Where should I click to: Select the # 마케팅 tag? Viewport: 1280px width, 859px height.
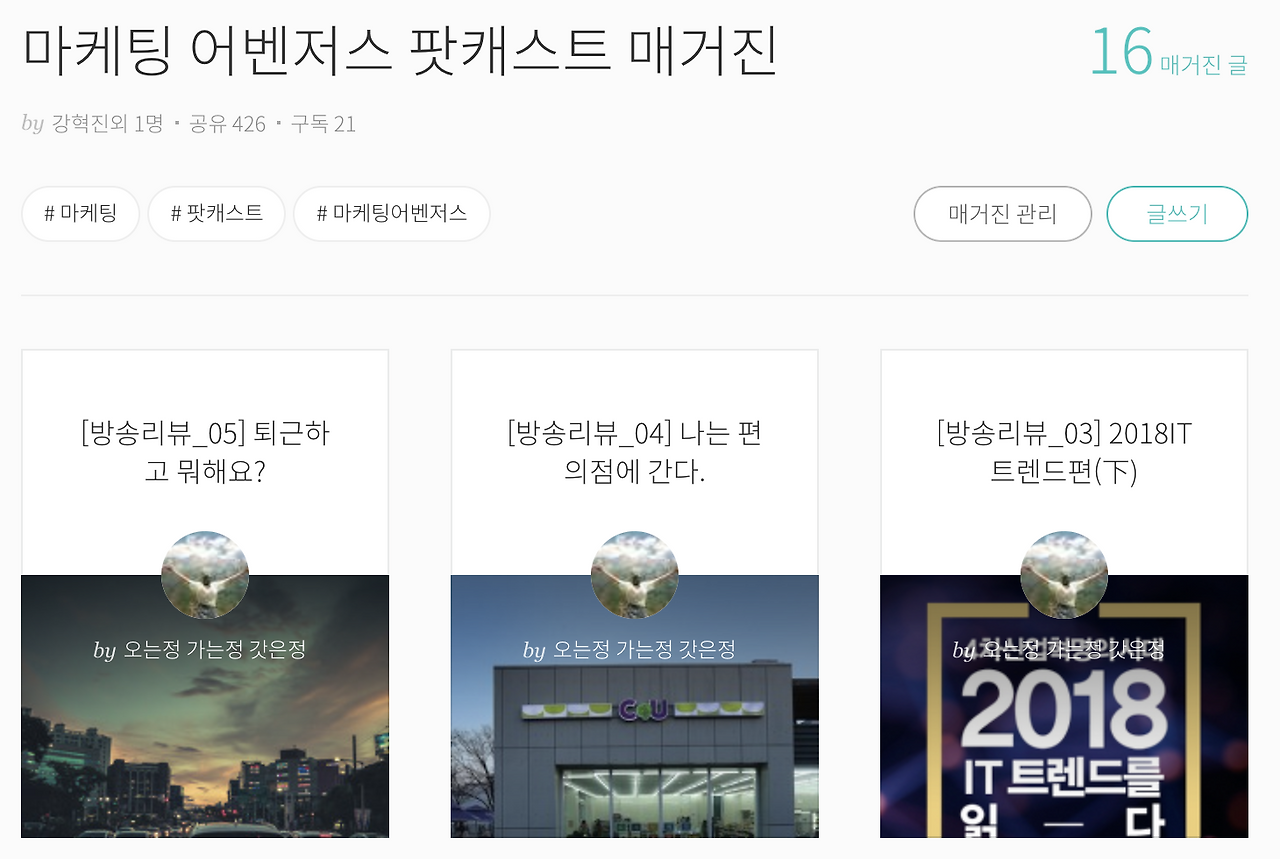(x=80, y=214)
